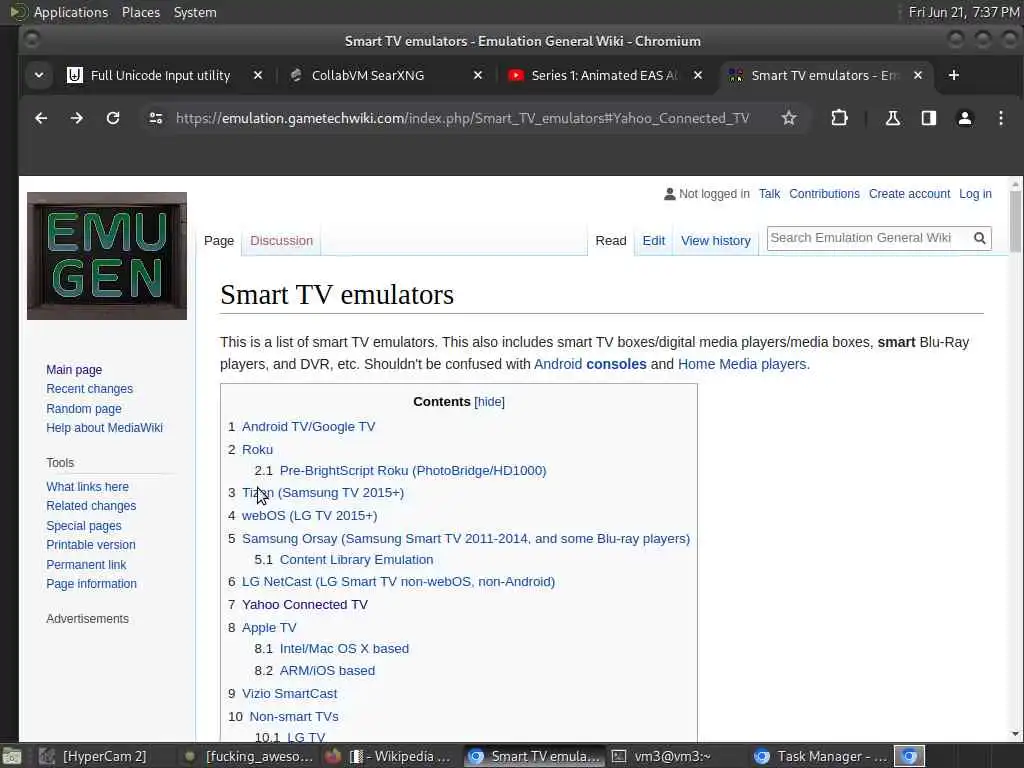Jump to Yahoo Connected TV section
1024x768 pixels.
[304, 604]
